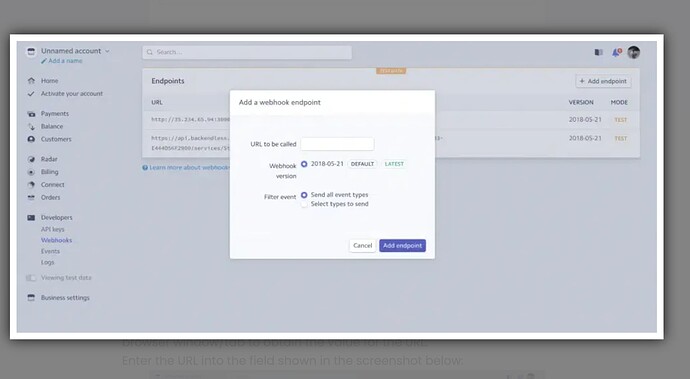690x379 pixels.
Task: Select Send all event types radio
Action: [x=304, y=195]
